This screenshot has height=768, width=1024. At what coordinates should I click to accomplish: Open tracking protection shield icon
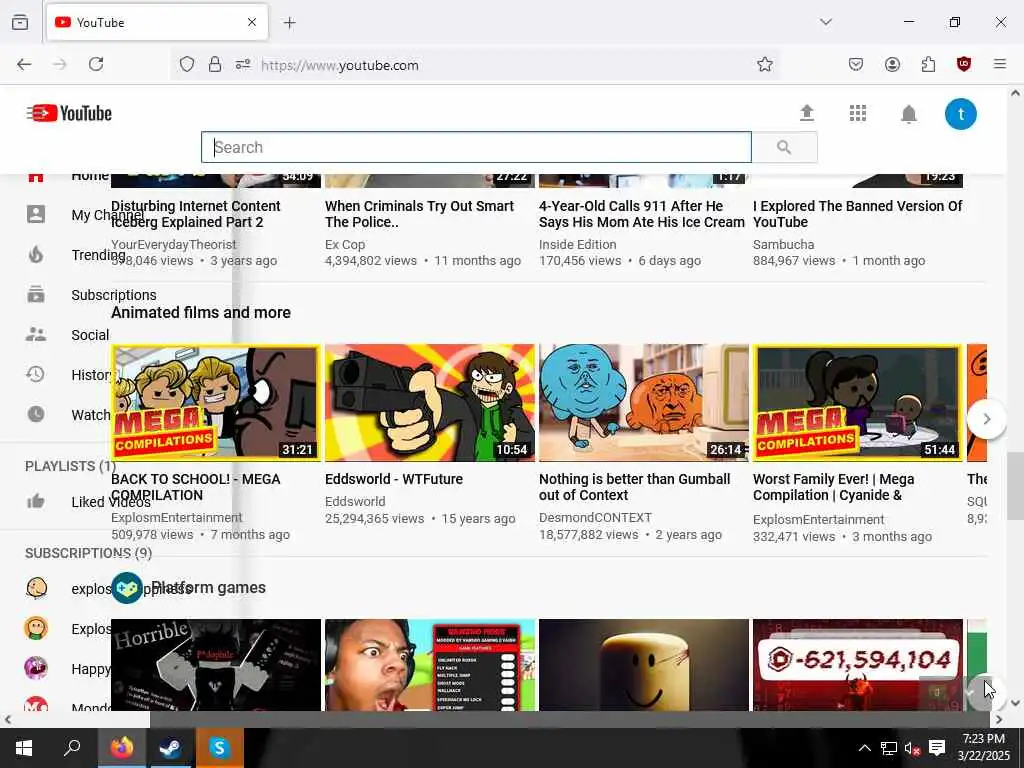(x=187, y=64)
